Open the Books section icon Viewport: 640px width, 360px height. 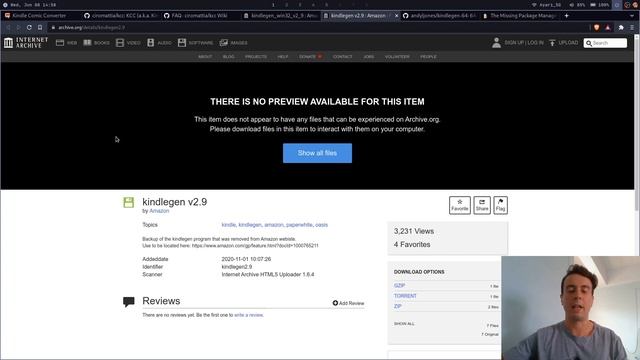tap(87, 42)
